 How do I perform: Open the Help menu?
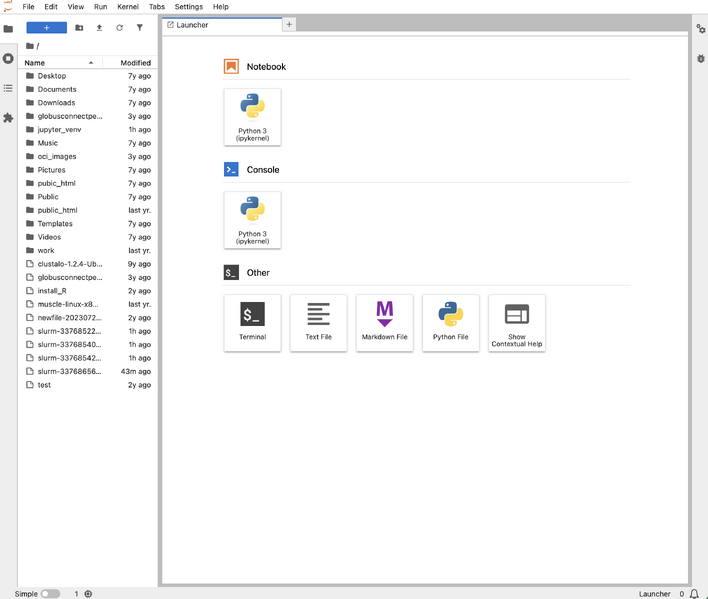tap(221, 7)
